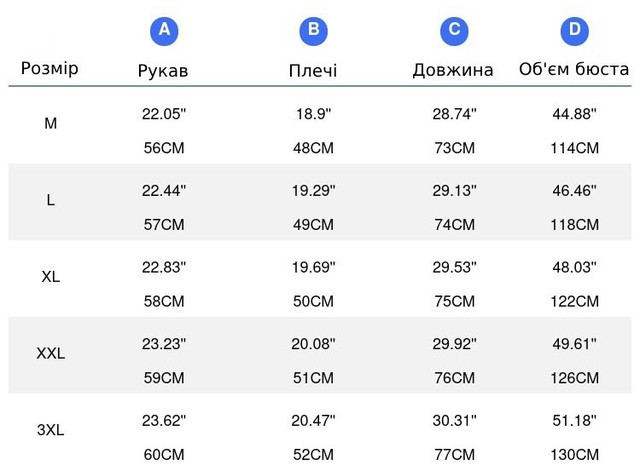Choose size L row label

tap(51, 200)
